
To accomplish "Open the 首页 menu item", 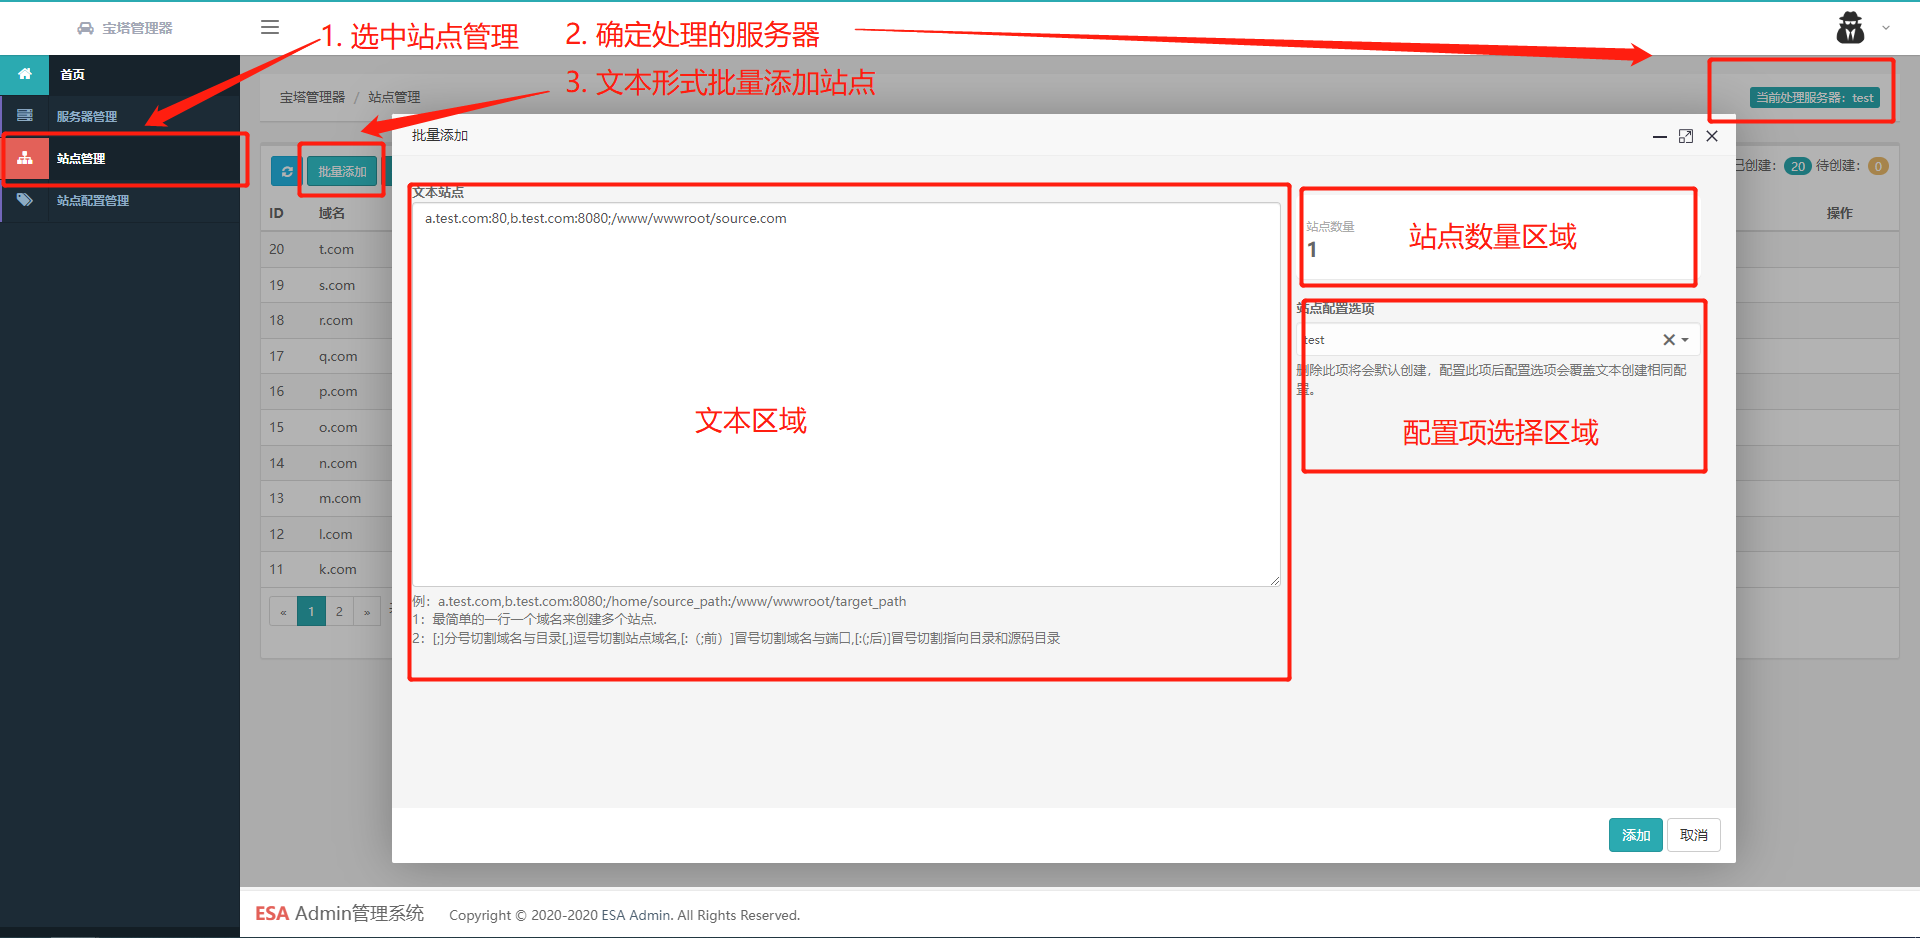I will [72, 75].
